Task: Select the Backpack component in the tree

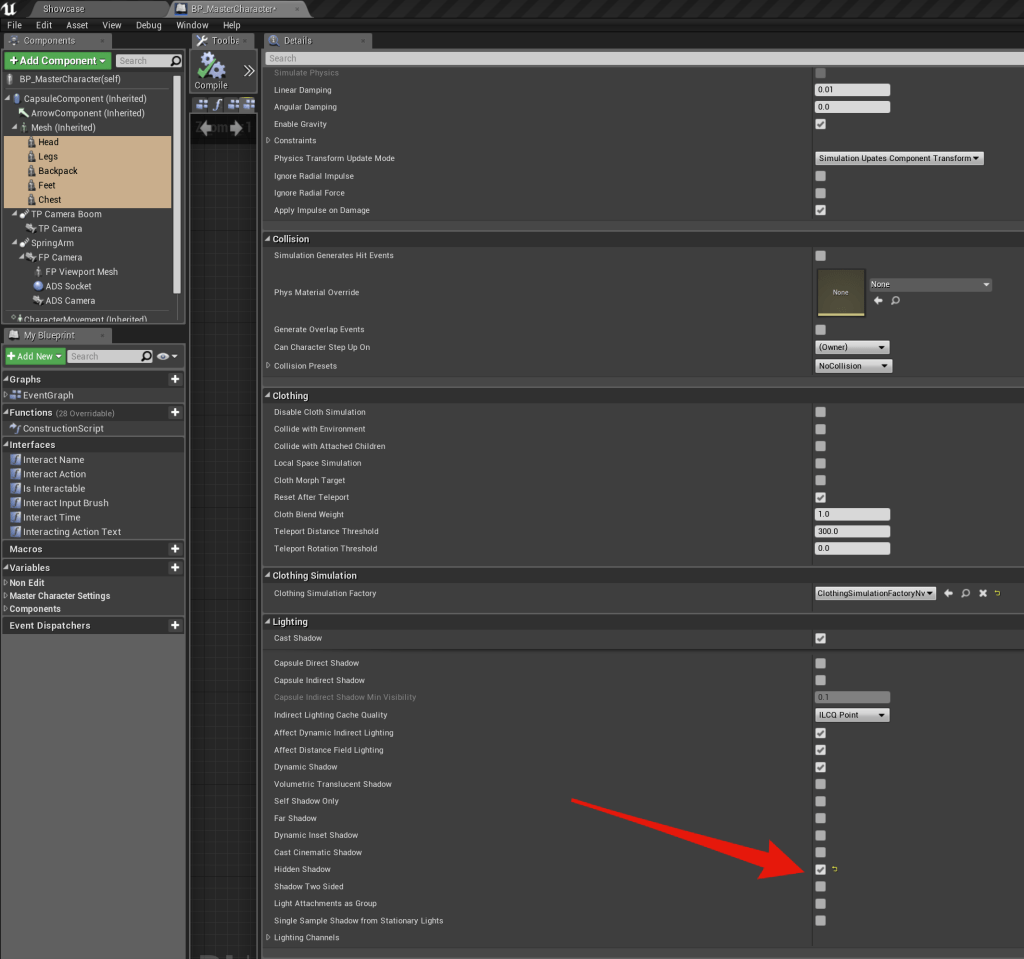Action: [58, 171]
